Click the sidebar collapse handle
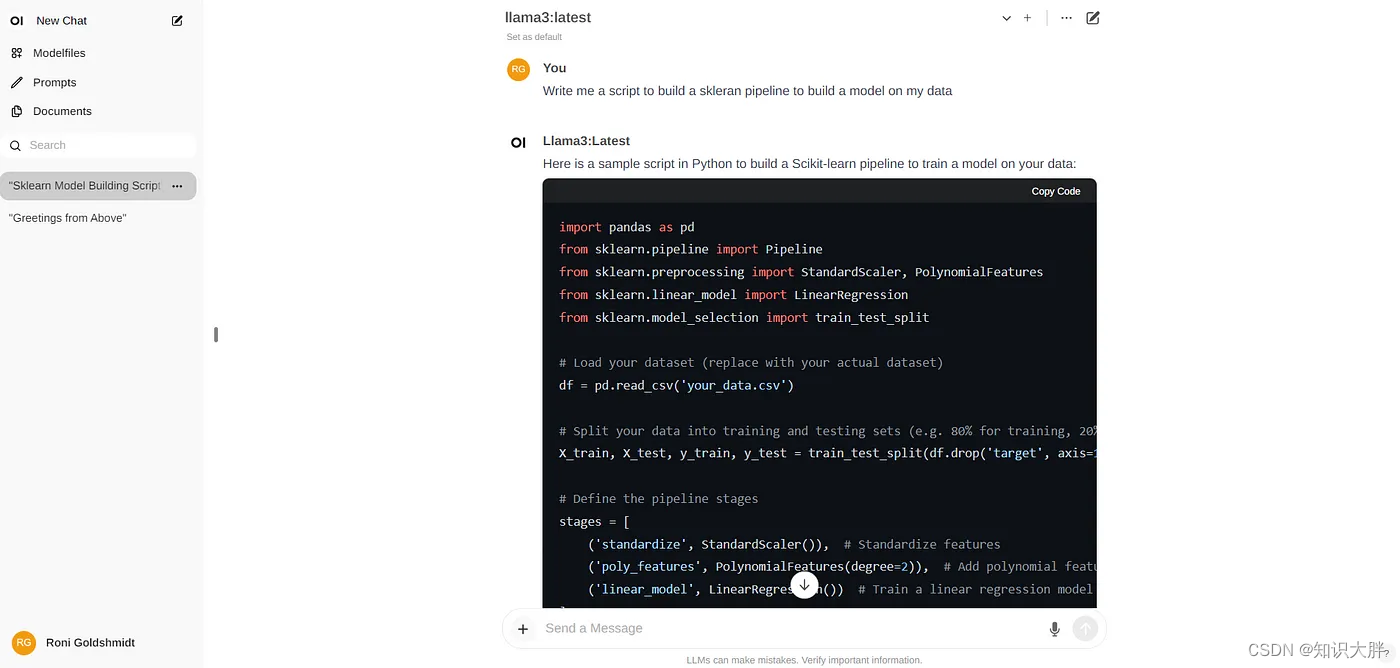 216,335
